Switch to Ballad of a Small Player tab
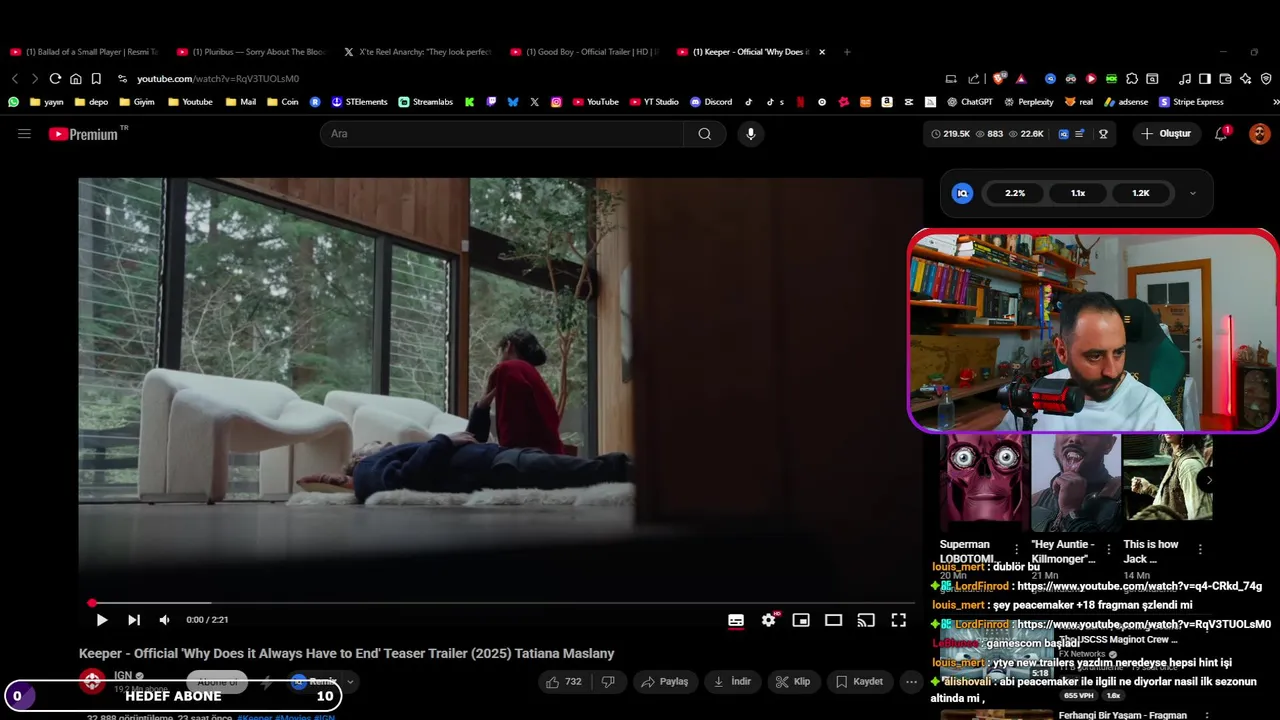1280x720 pixels. point(84,52)
